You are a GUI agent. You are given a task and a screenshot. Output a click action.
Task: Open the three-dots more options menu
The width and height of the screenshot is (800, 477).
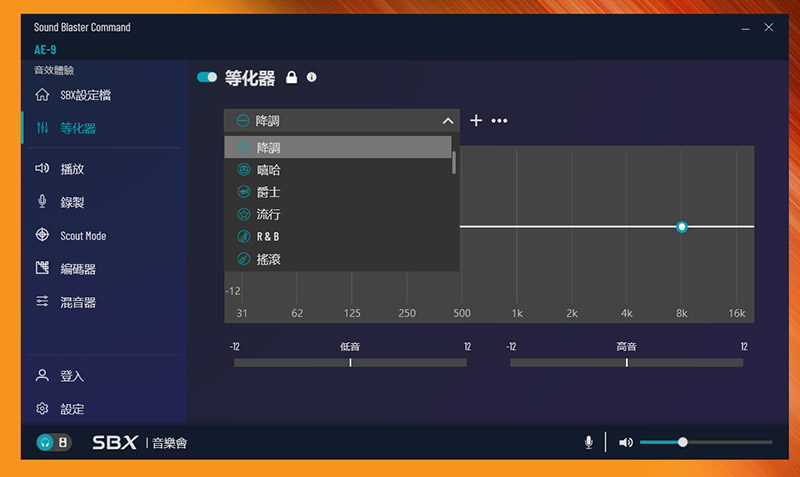(499, 121)
